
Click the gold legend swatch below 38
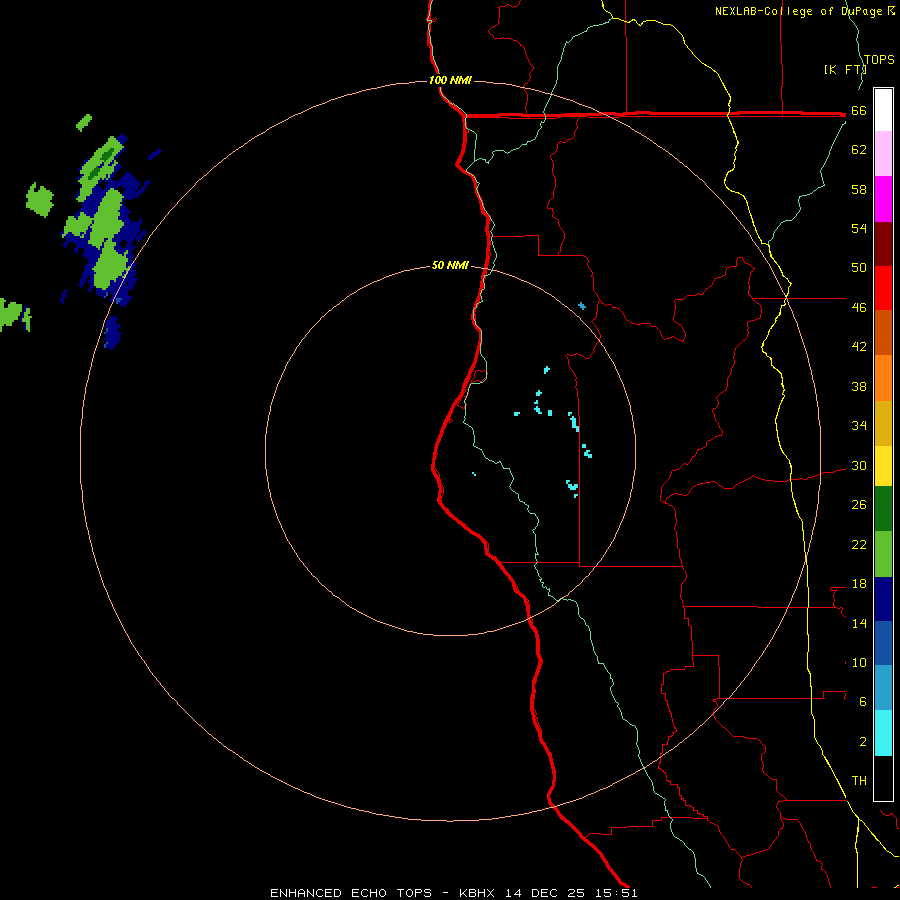tap(883, 423)
